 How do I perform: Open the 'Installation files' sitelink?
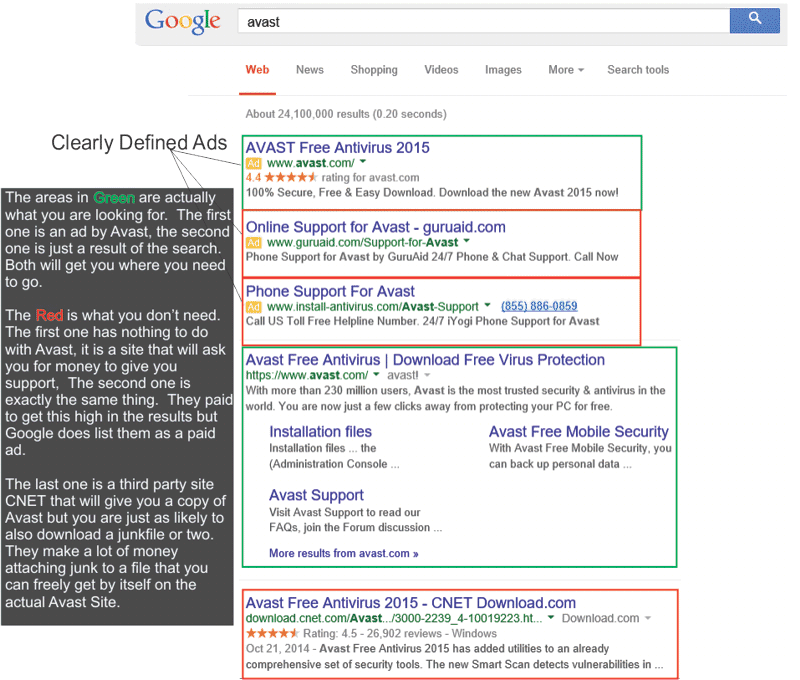(x=320, y=432)
